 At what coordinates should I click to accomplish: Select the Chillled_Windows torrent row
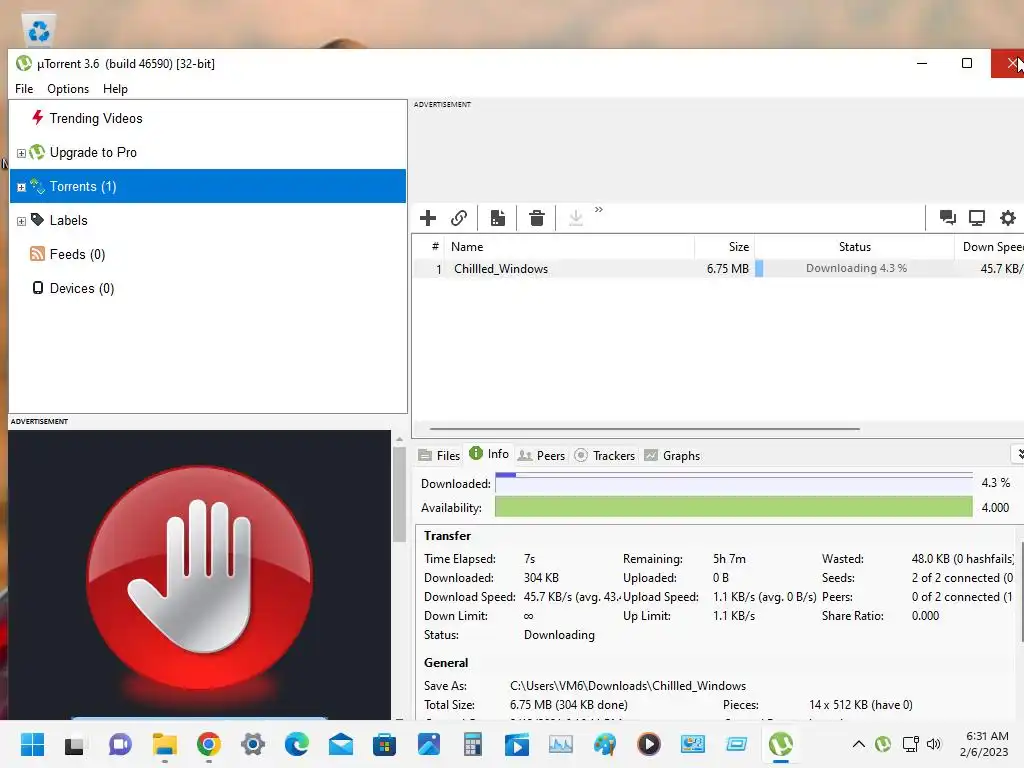click(x=718, y=268)
